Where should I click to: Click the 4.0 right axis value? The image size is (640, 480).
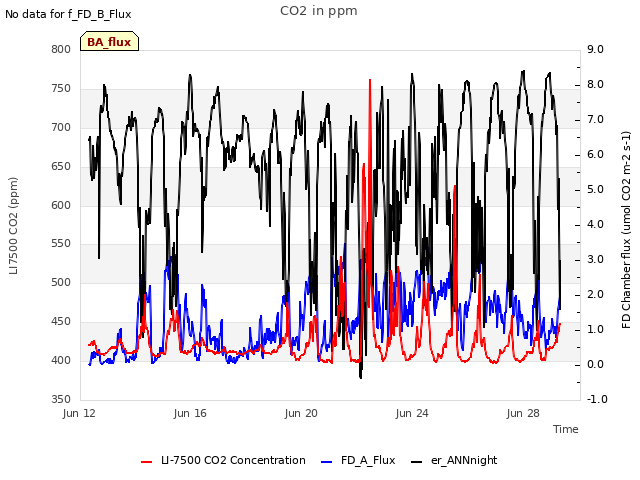[x=596, y=224]
